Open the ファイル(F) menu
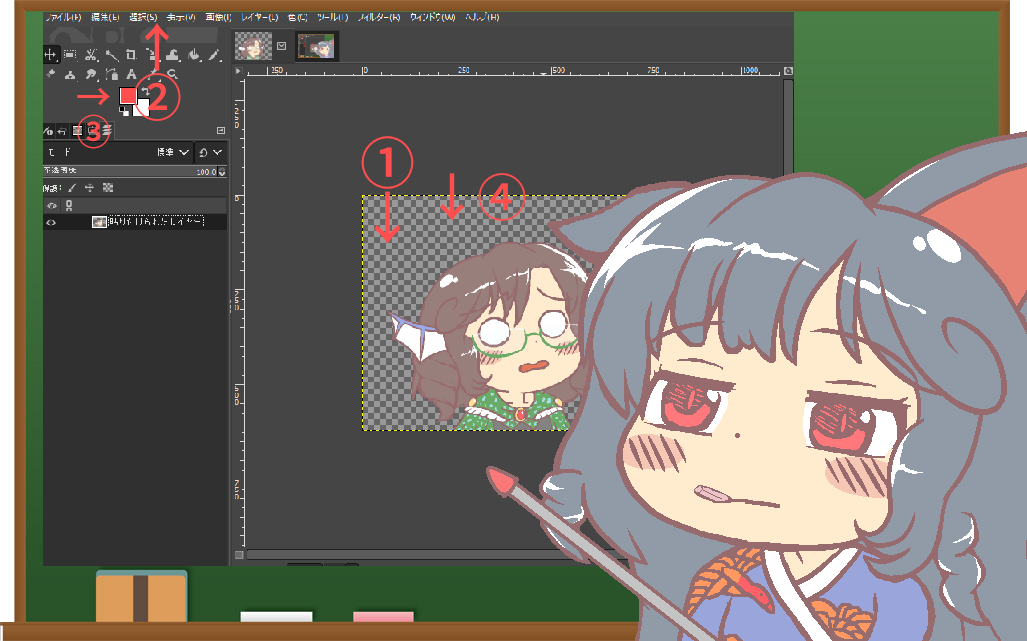This screenshot has width=1027, height=641. [63, 17]
